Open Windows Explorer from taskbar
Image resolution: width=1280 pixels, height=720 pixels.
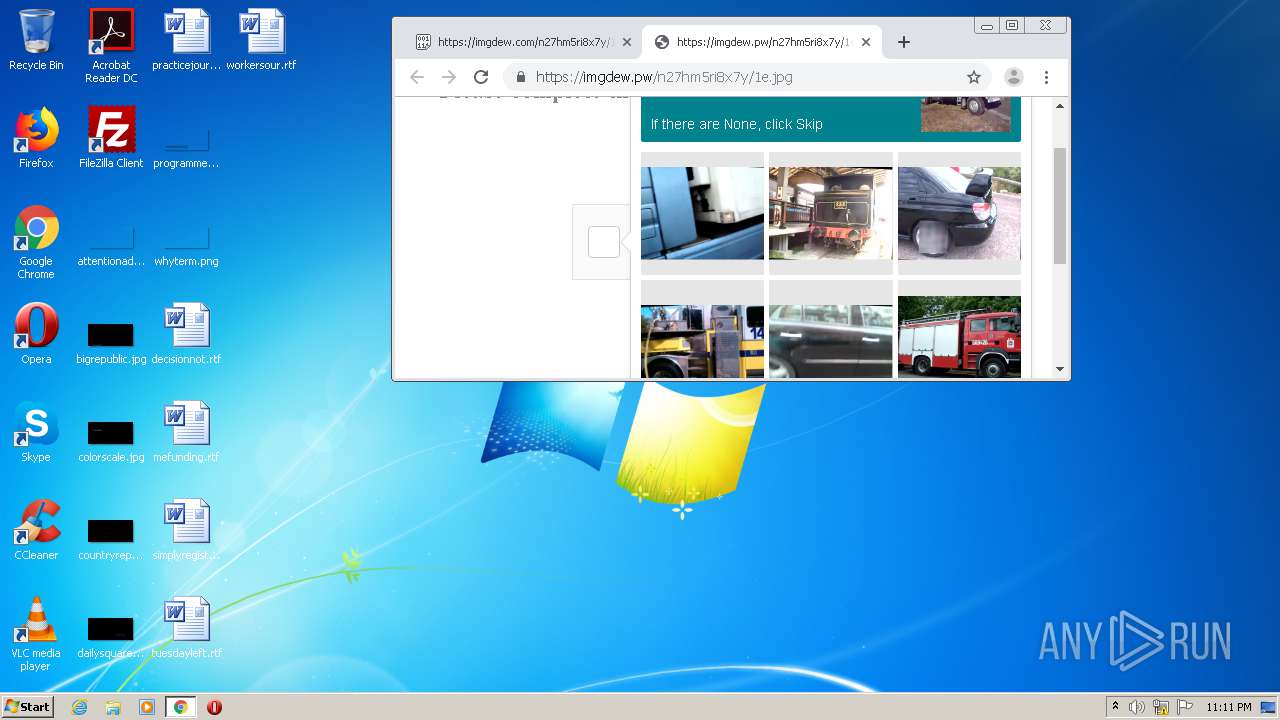click(x=113, y=707)
